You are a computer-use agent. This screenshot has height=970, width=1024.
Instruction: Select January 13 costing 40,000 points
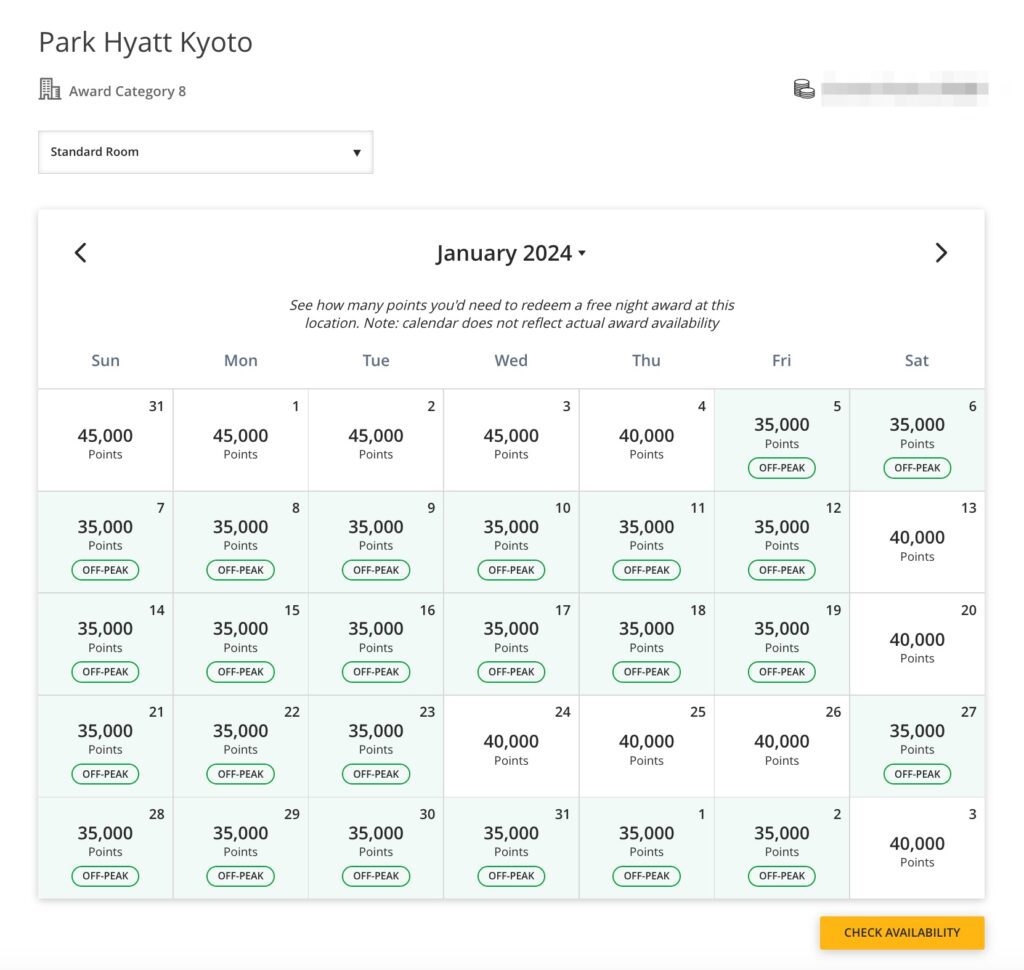[x=916, y=541]
